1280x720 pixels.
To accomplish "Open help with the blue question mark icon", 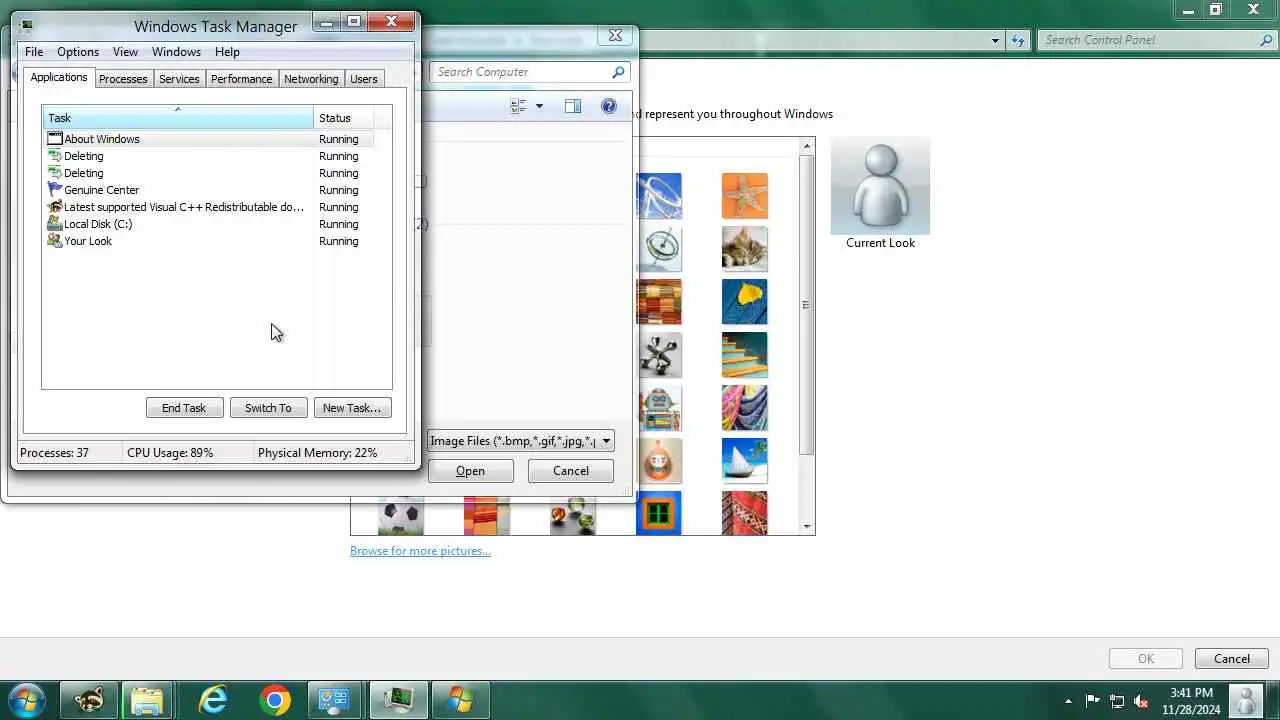I will [609, 106].
